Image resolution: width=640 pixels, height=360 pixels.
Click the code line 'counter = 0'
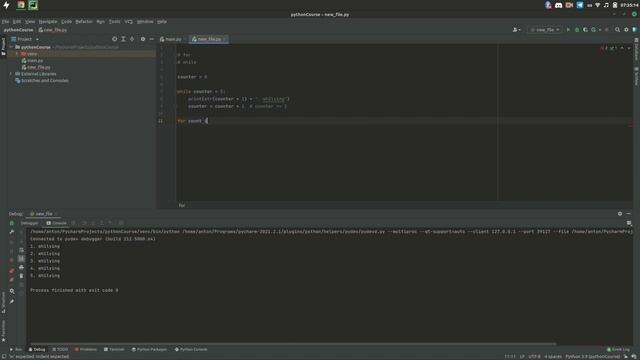tap(192, 77)
